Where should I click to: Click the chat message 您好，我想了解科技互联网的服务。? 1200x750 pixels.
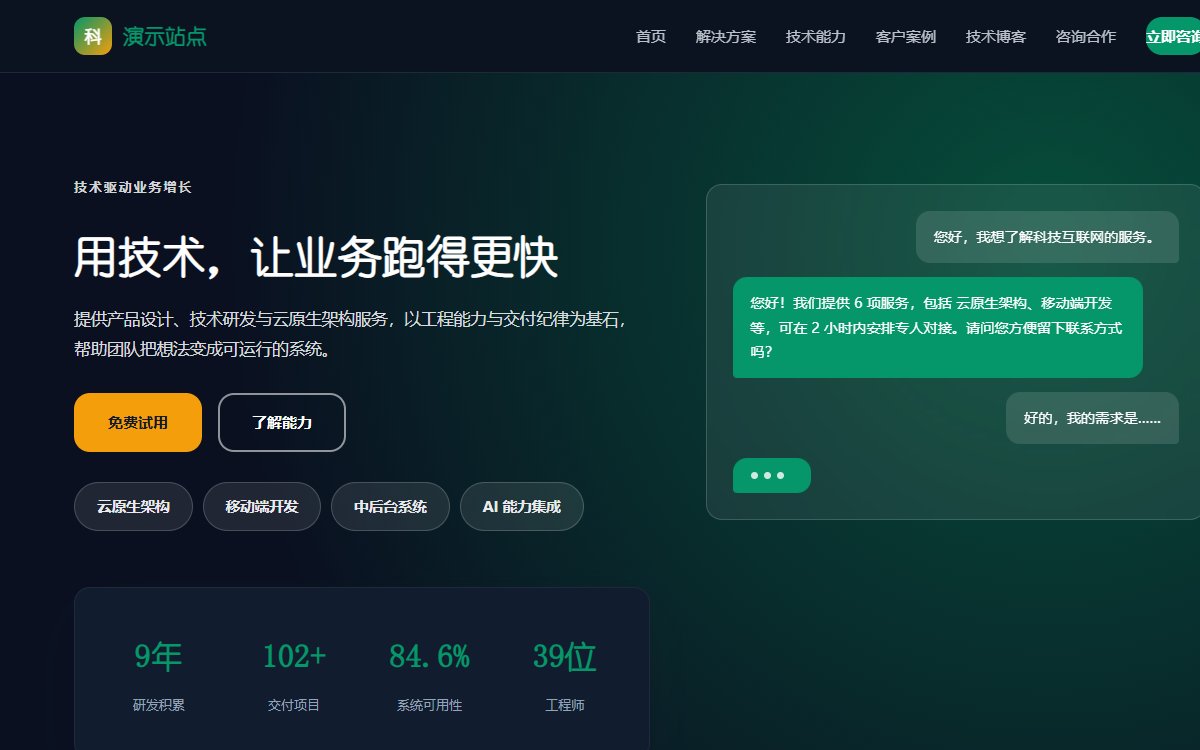tap(1047, 237)
